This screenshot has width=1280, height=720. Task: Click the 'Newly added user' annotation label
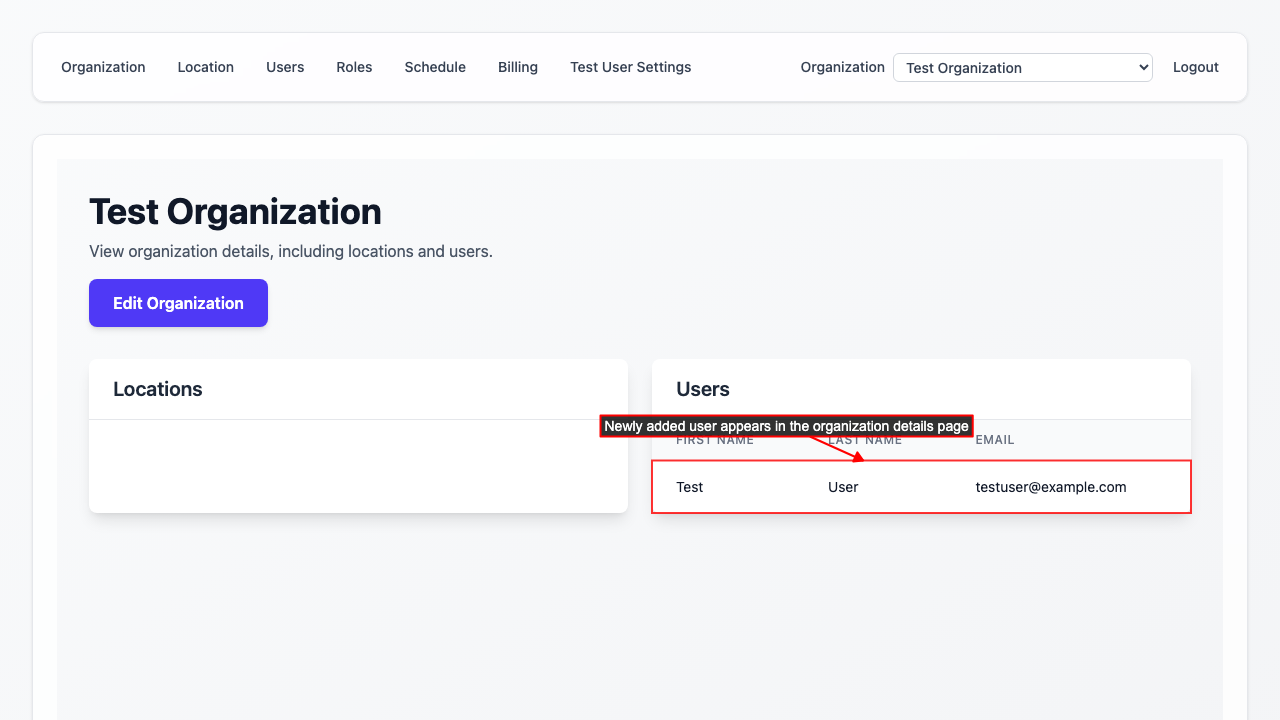[x=786, y=426]
